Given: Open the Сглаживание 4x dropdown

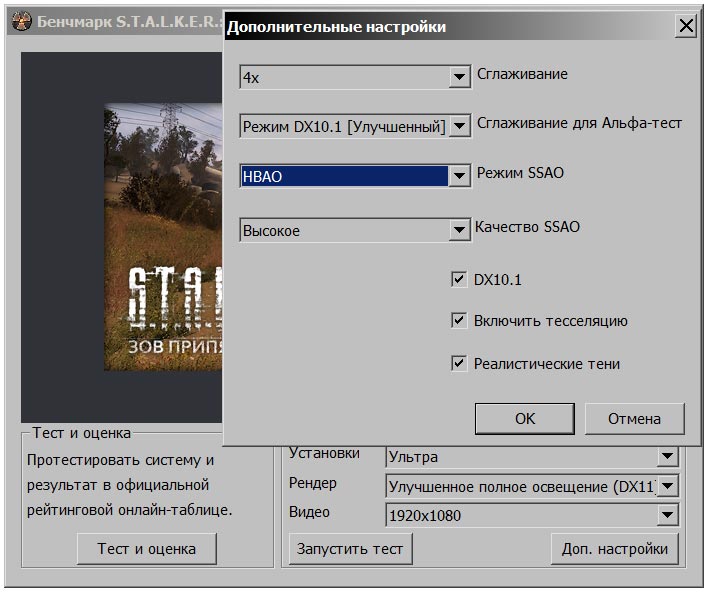Looking at the screenshot, I should [459, 77].
